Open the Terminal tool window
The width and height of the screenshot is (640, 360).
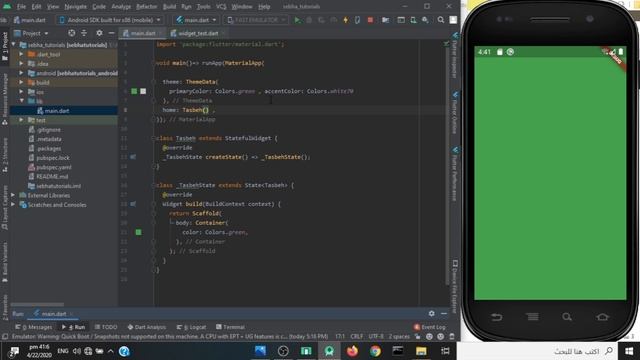230,327
